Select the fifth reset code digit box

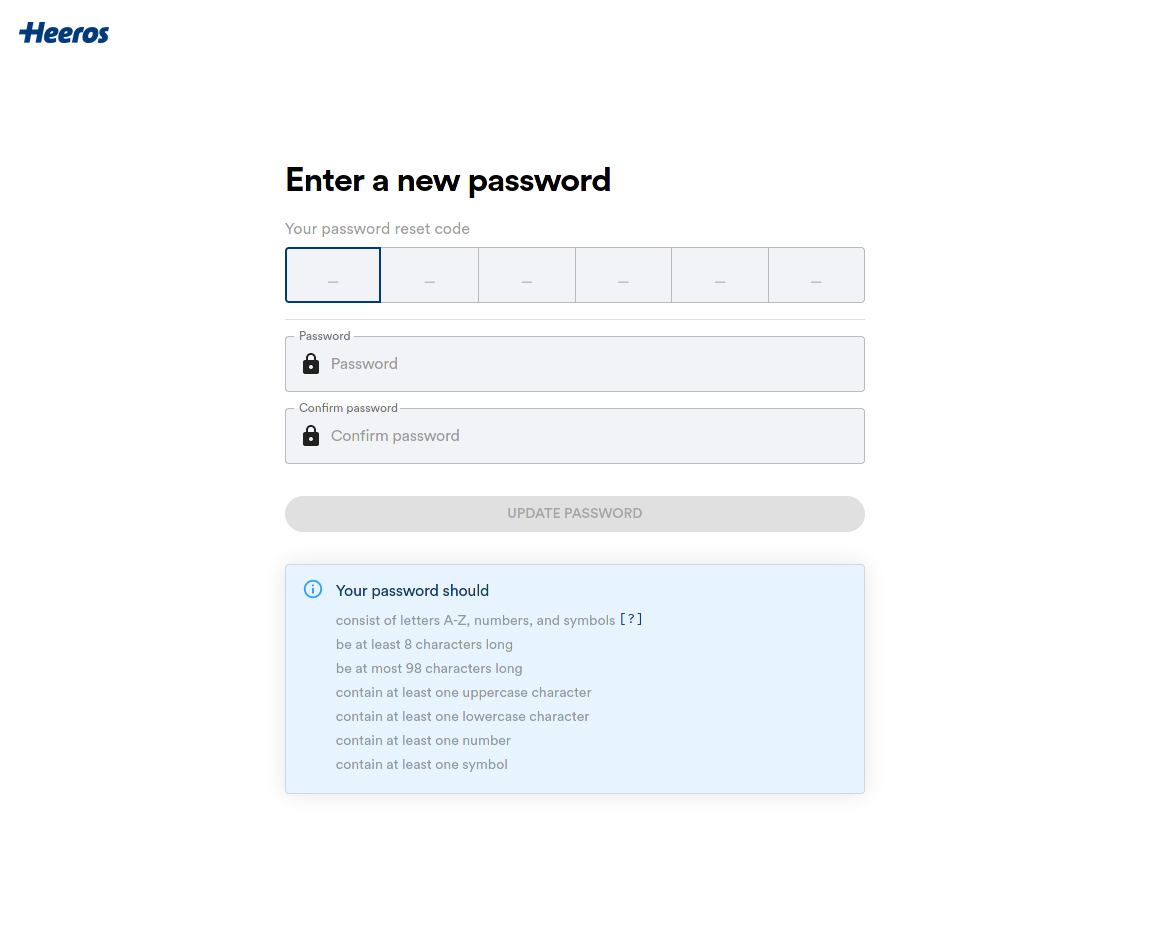720,275
